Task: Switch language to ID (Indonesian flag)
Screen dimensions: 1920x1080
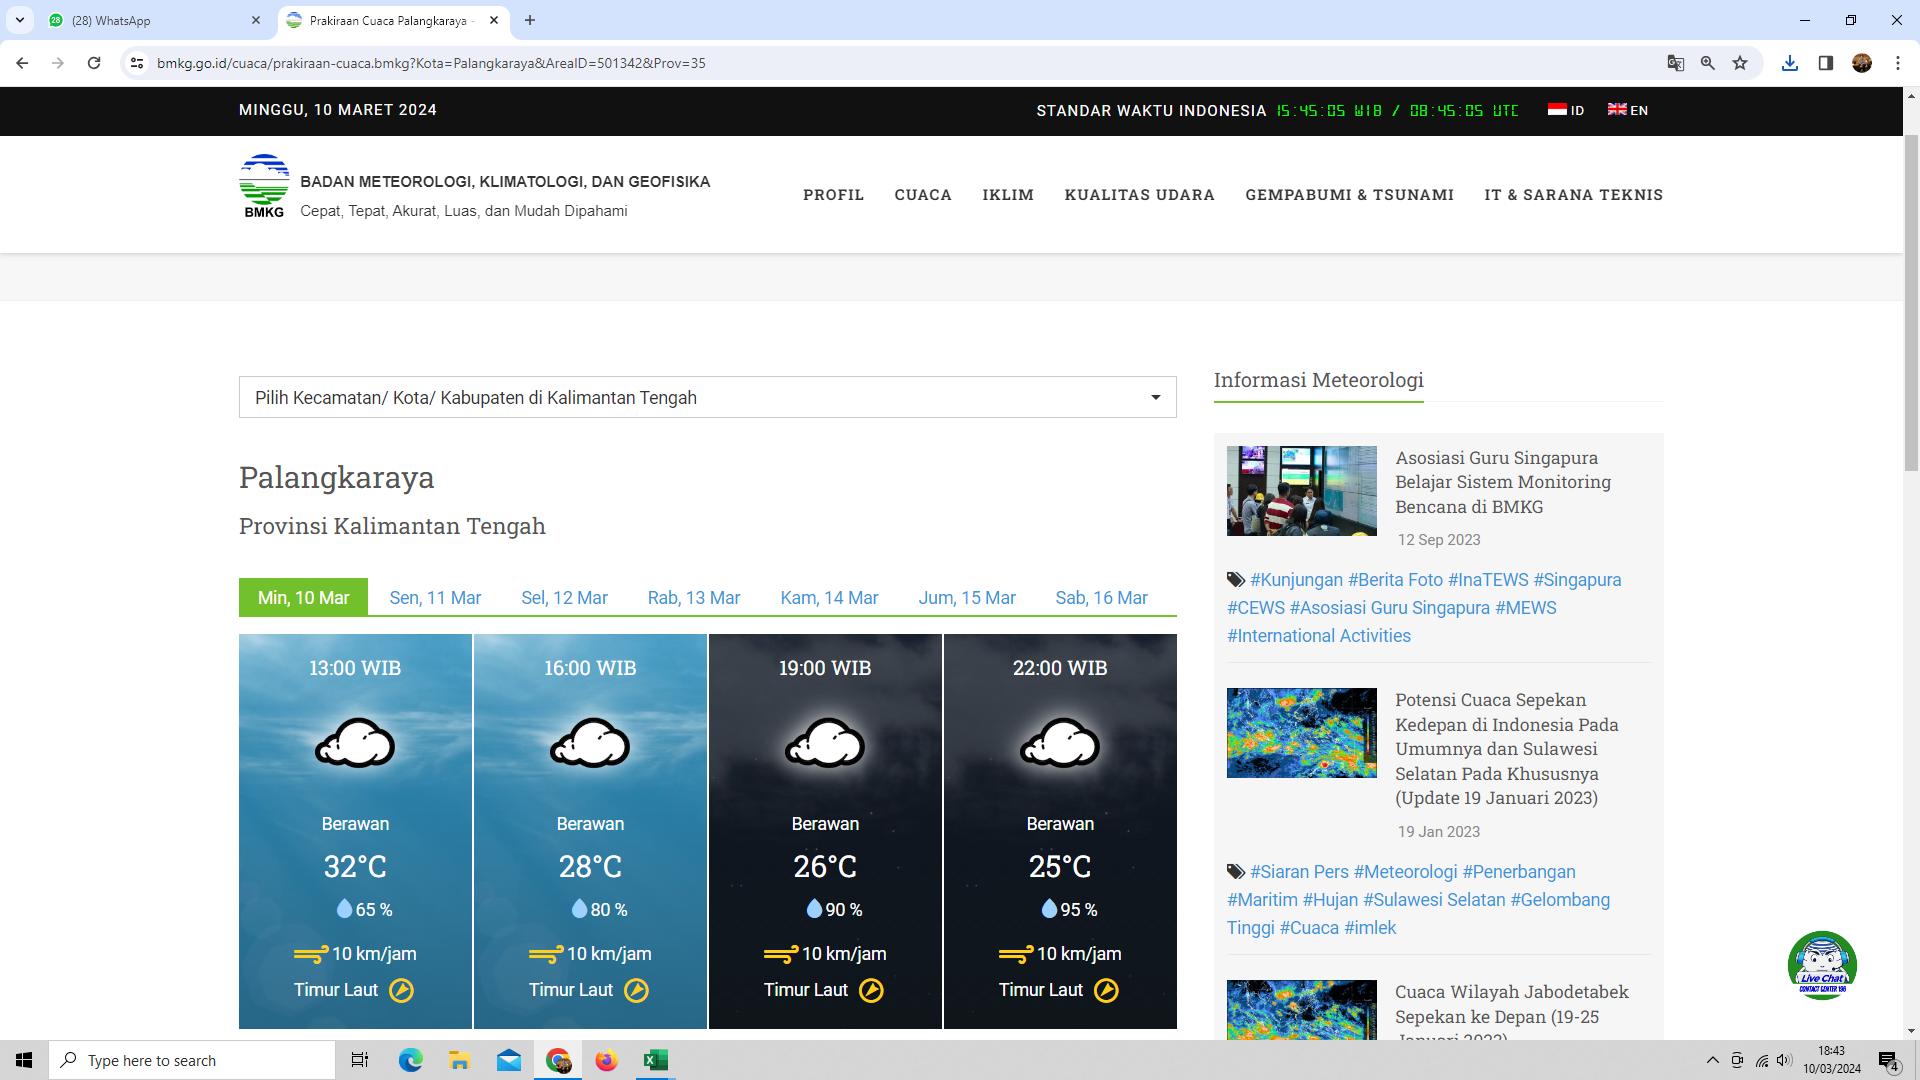Action: (1566, 110)
